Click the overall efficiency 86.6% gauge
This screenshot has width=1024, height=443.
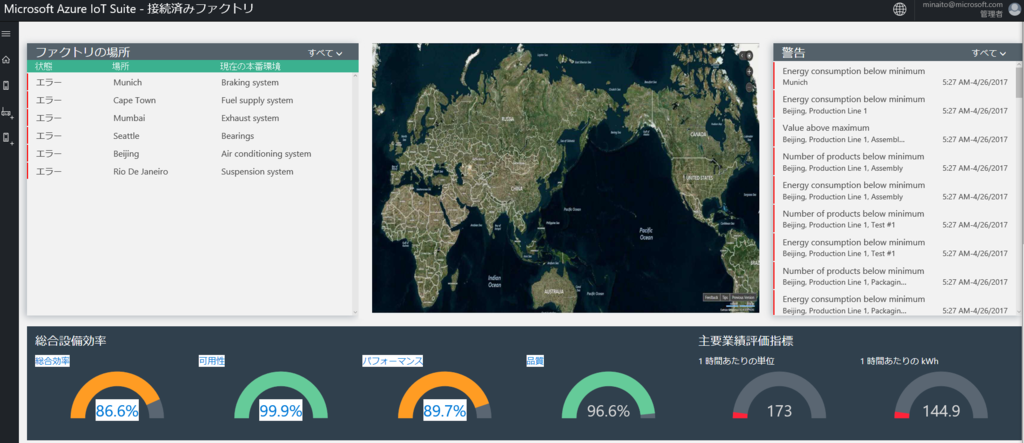[x=117, y=395]
